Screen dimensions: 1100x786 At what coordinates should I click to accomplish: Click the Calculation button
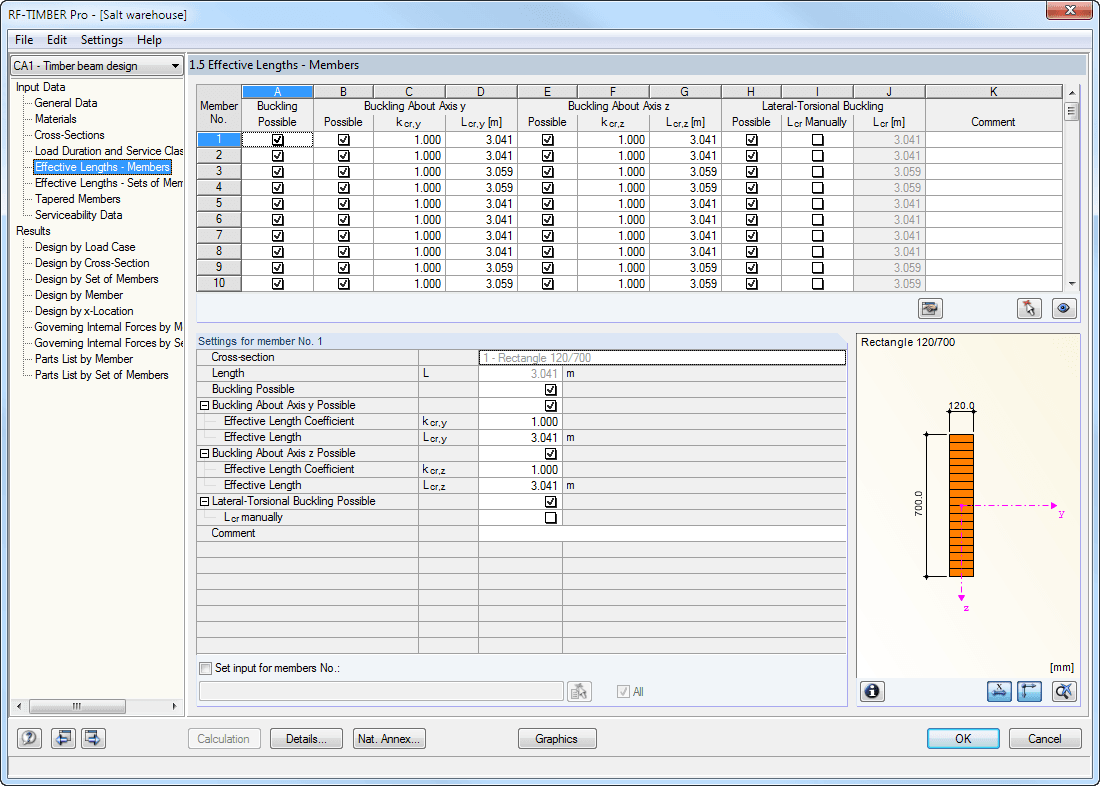224,738
